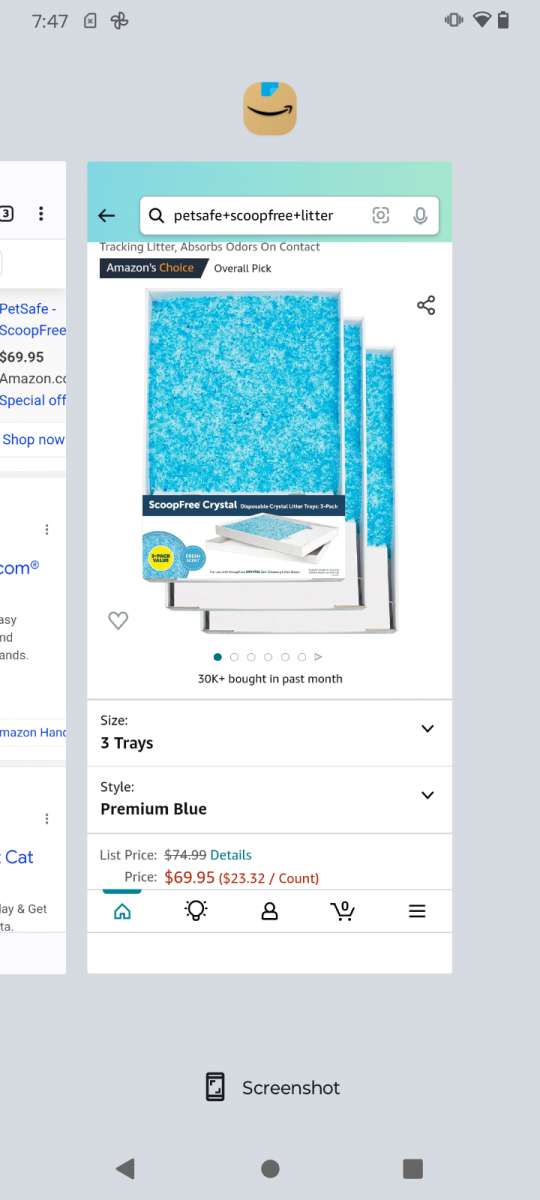Open the shopping cart in bottom bar
Screen dimensions: 540x1200
click(x=343, y=911)
